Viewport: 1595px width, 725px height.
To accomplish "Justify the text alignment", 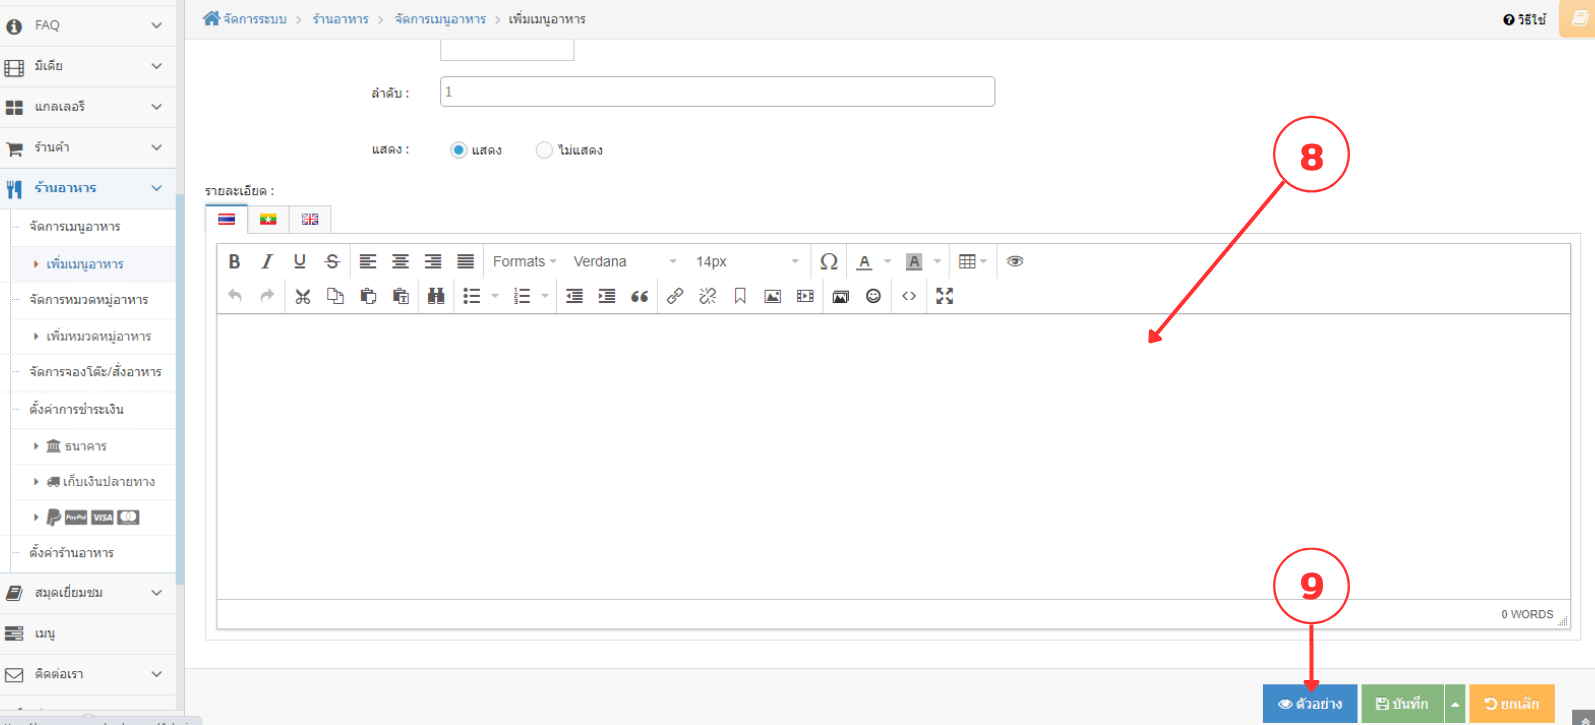I will (466, 261).
